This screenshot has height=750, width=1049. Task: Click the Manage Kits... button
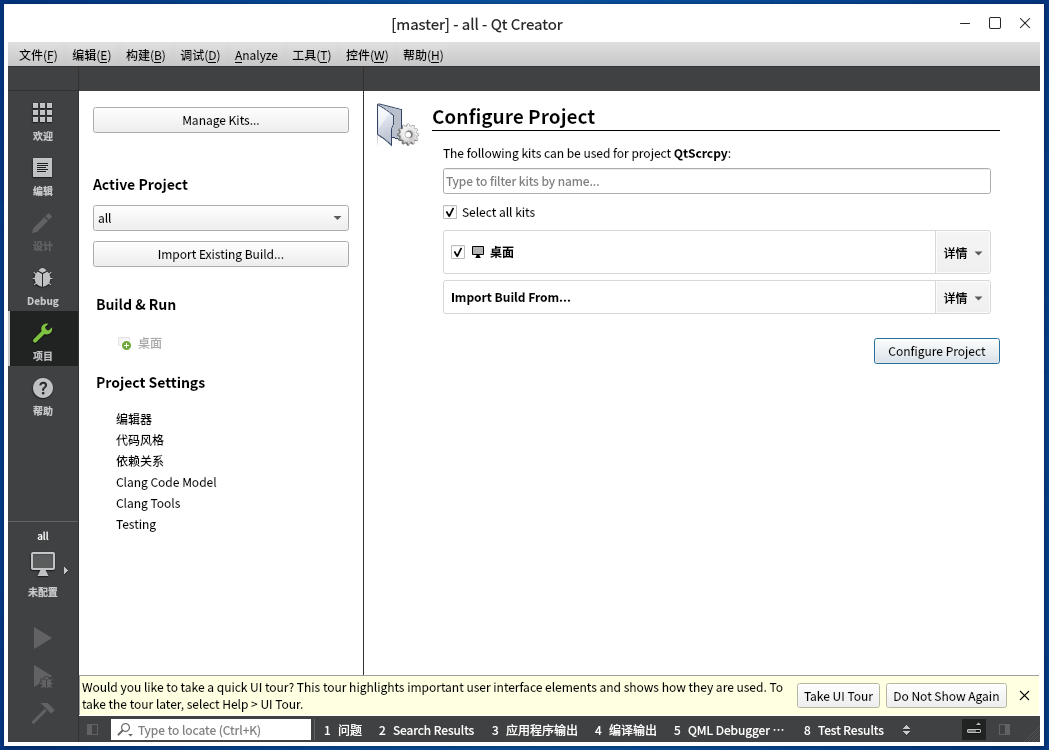[x=220, y=120]
